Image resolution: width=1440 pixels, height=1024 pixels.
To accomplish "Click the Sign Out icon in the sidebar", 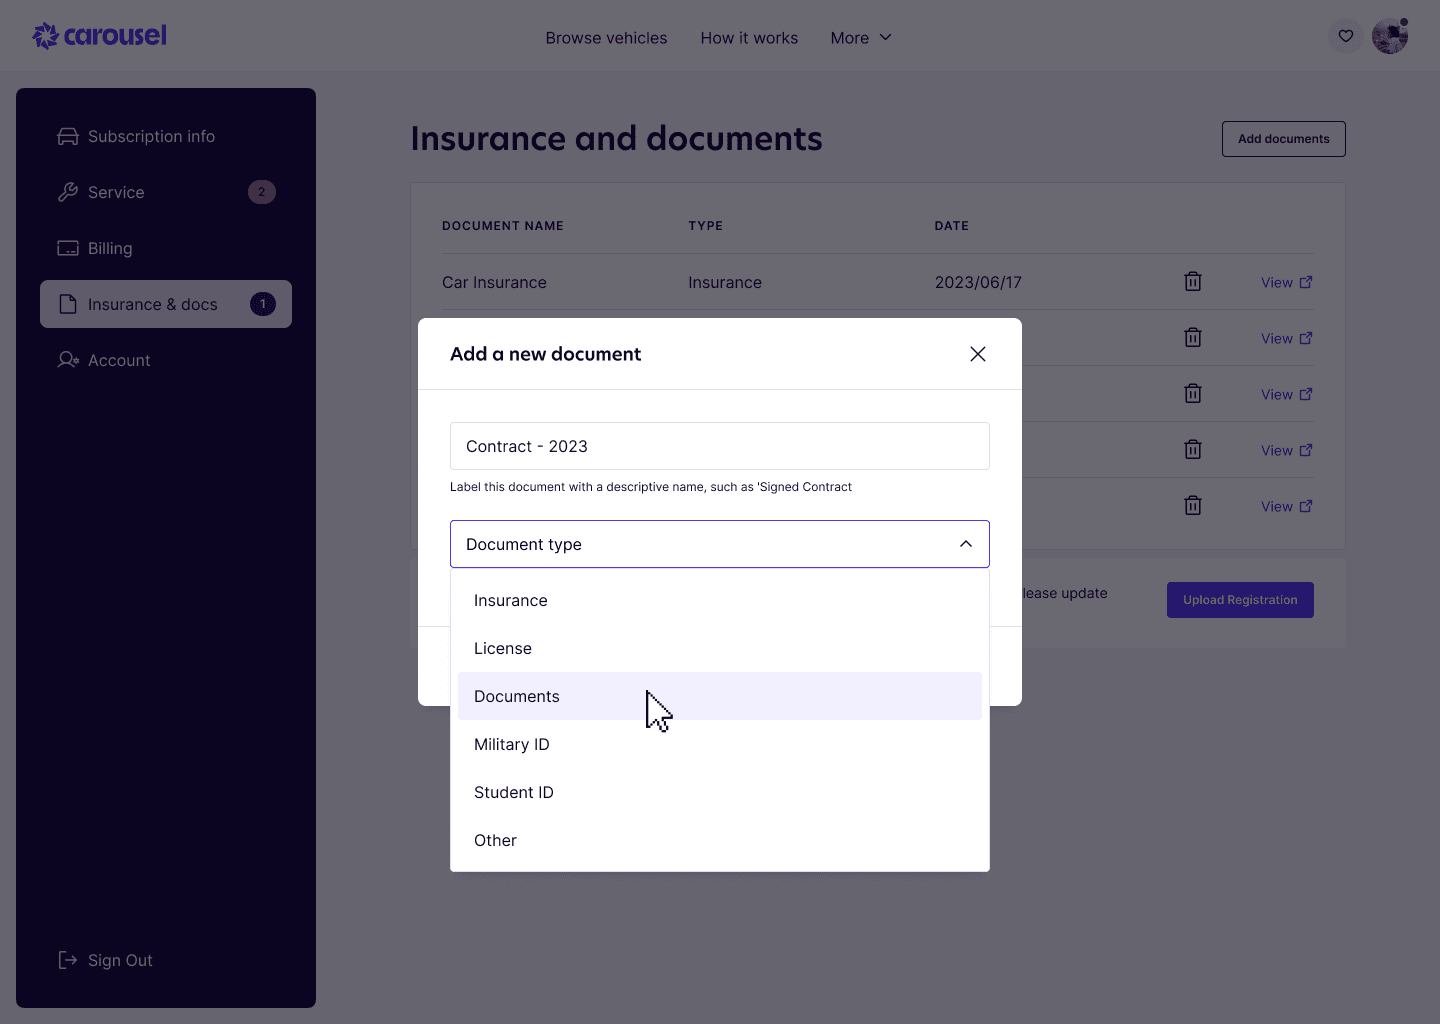I will click(68, 960).
